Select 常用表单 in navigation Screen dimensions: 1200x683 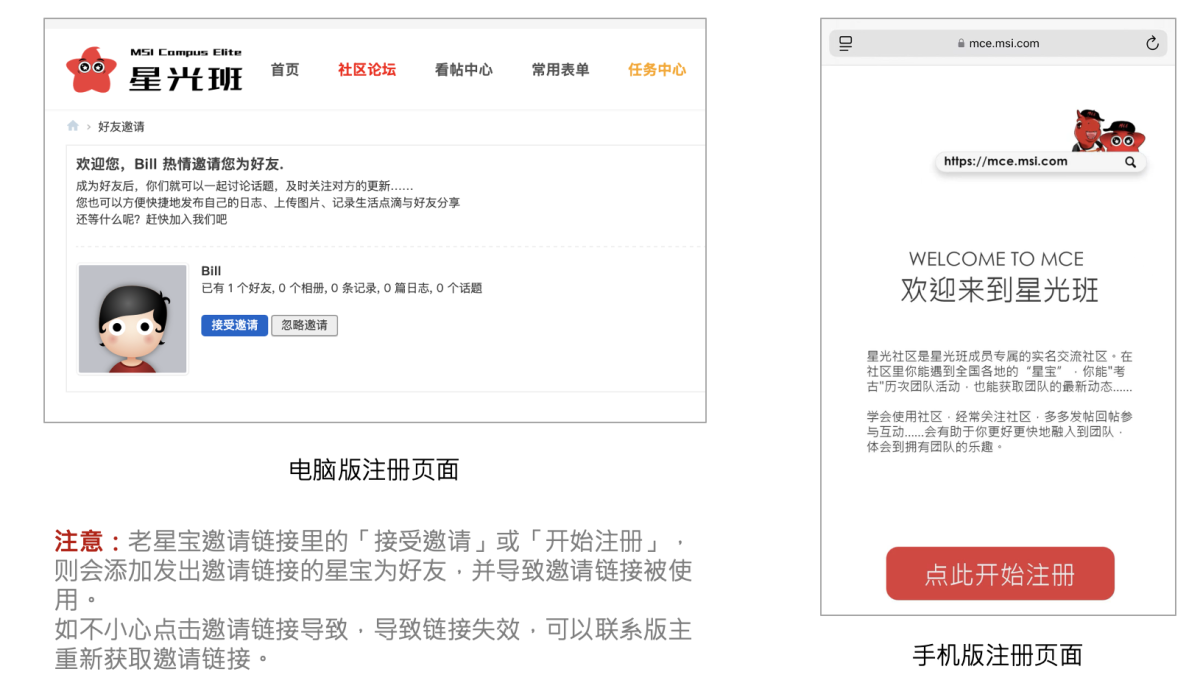coord(561,69)
